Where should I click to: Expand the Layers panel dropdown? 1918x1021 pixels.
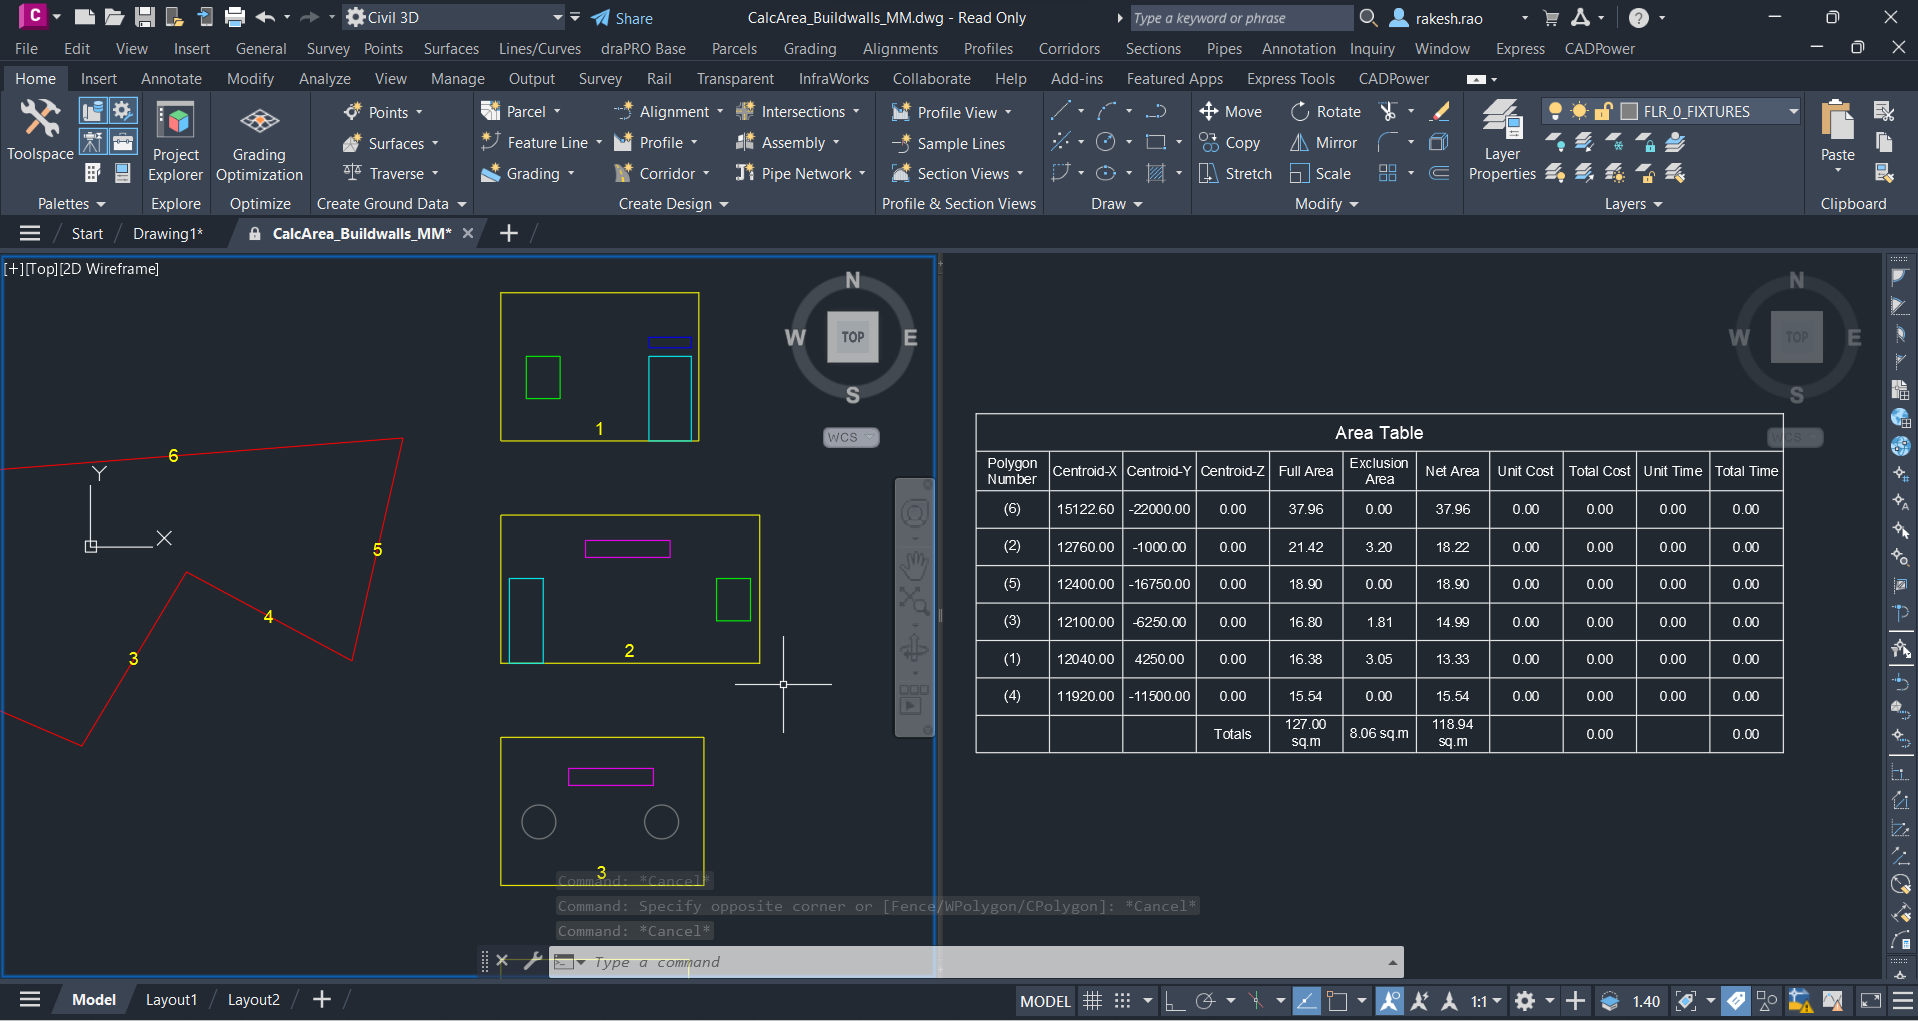pyautogui.click(x=1660, y=204)
